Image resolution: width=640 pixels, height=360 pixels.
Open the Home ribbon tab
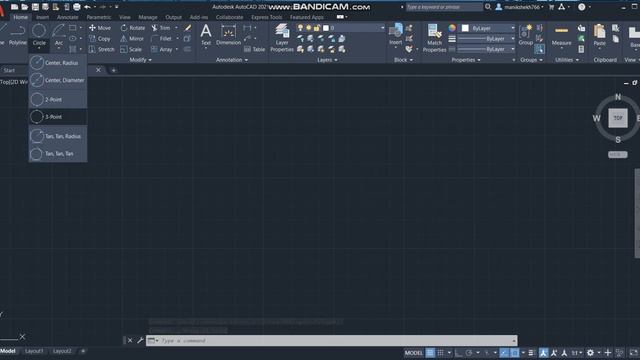pyautogui.click(x=20, y=17)
